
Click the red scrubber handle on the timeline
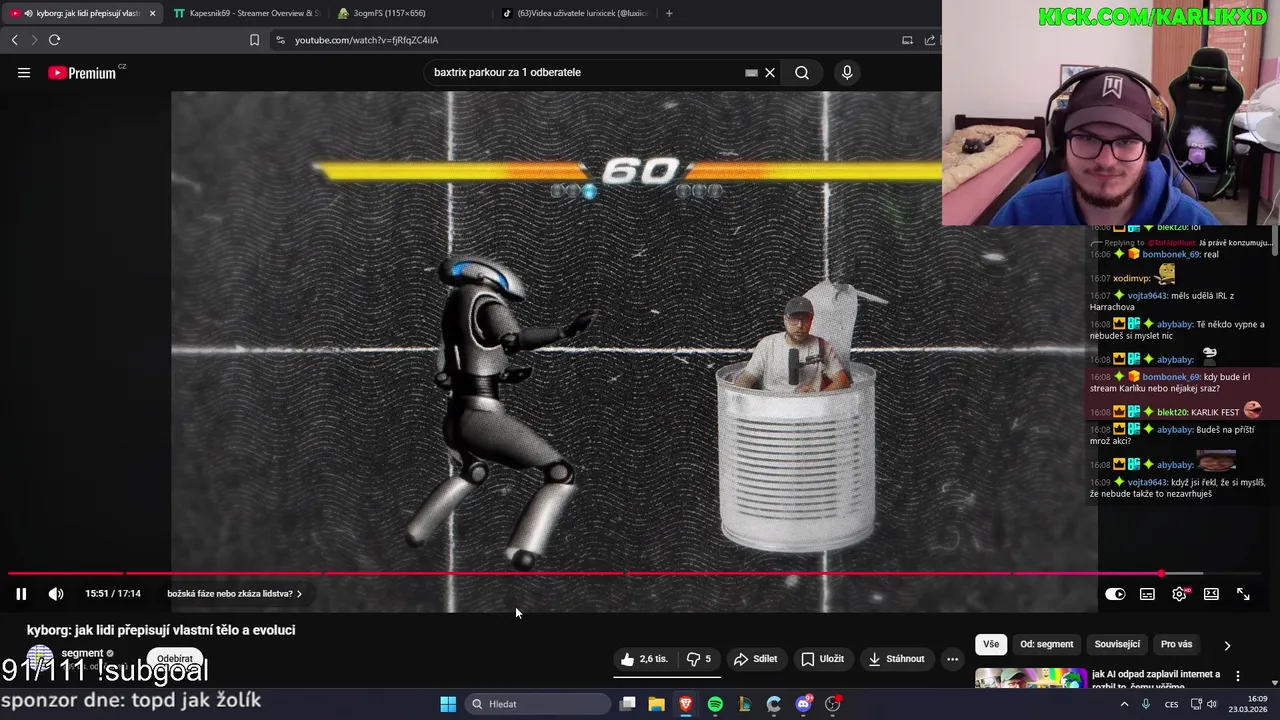pyautogui.click(x=1161, y=574)
